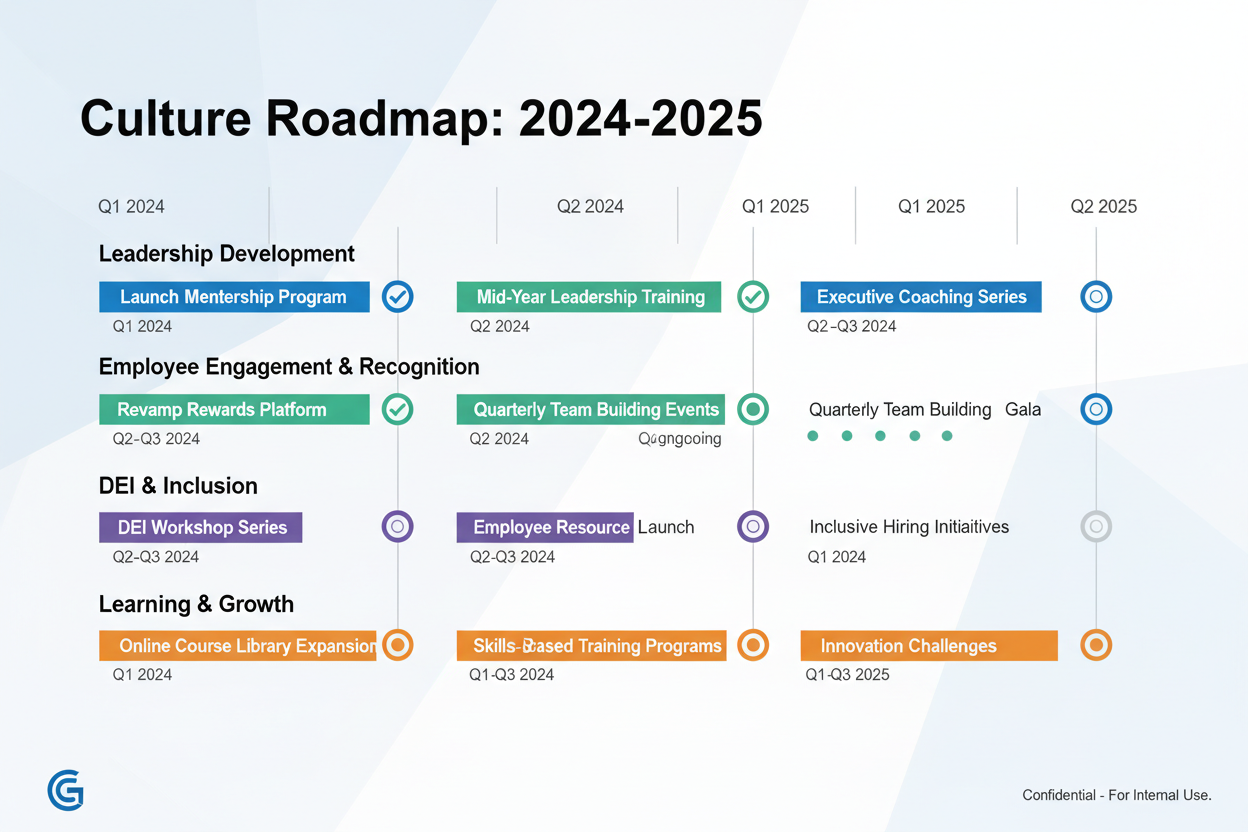
Task: Switch to the Q2 2025 quarter label
Action: coord(1104,206)
